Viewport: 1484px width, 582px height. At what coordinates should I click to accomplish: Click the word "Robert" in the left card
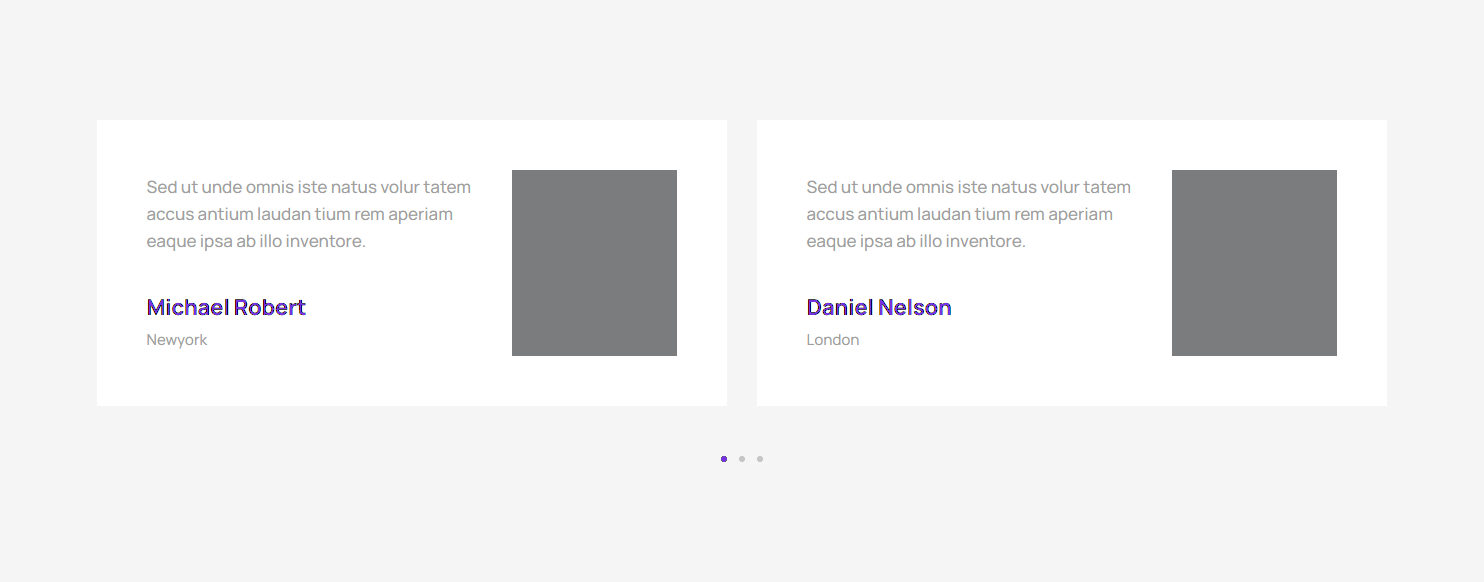(x=269, y=307)
